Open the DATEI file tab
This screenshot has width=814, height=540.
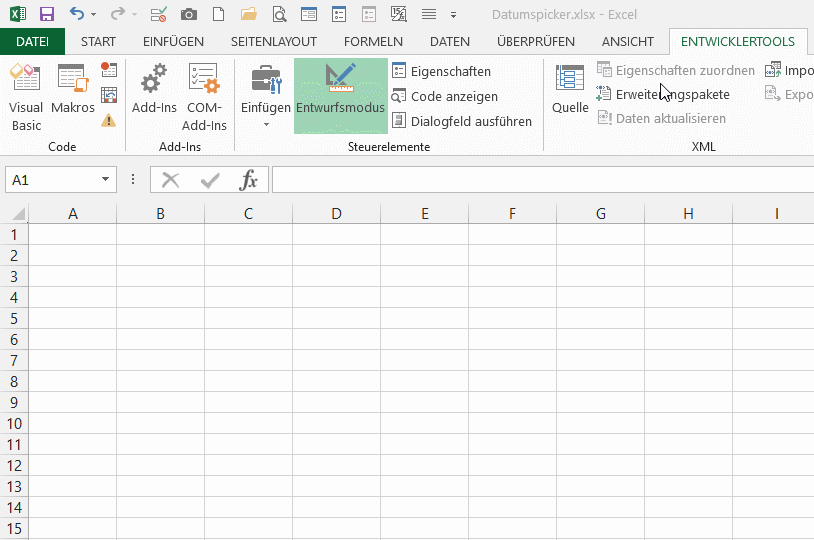[32, 41]
